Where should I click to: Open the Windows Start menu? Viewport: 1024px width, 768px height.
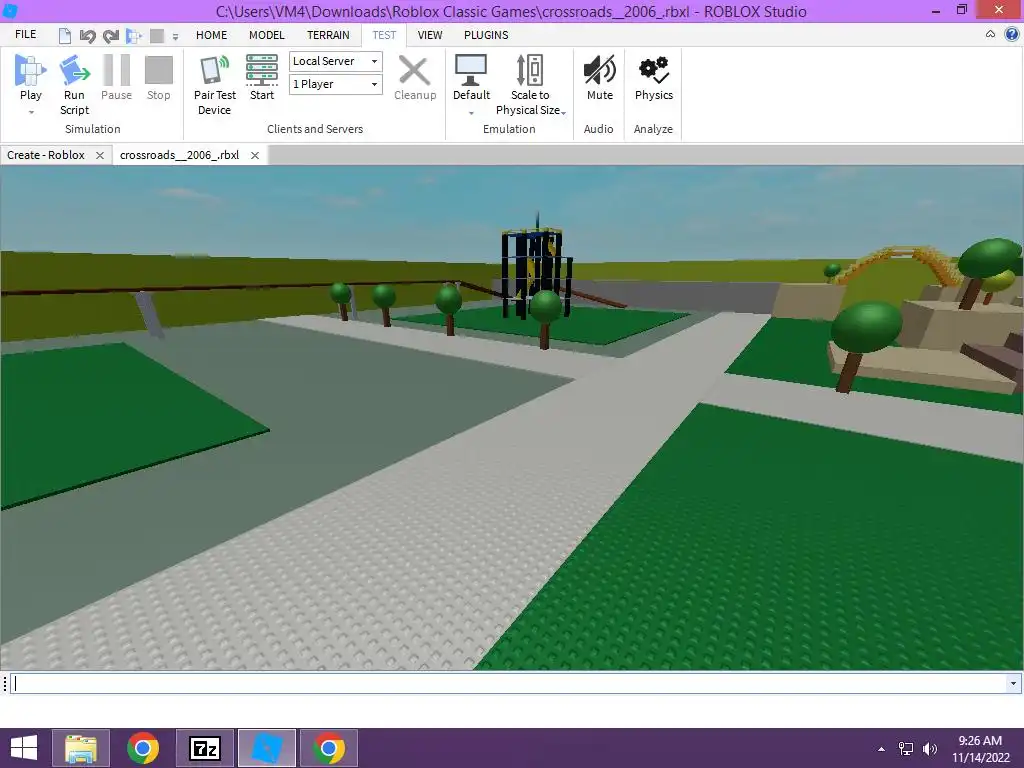24,748
